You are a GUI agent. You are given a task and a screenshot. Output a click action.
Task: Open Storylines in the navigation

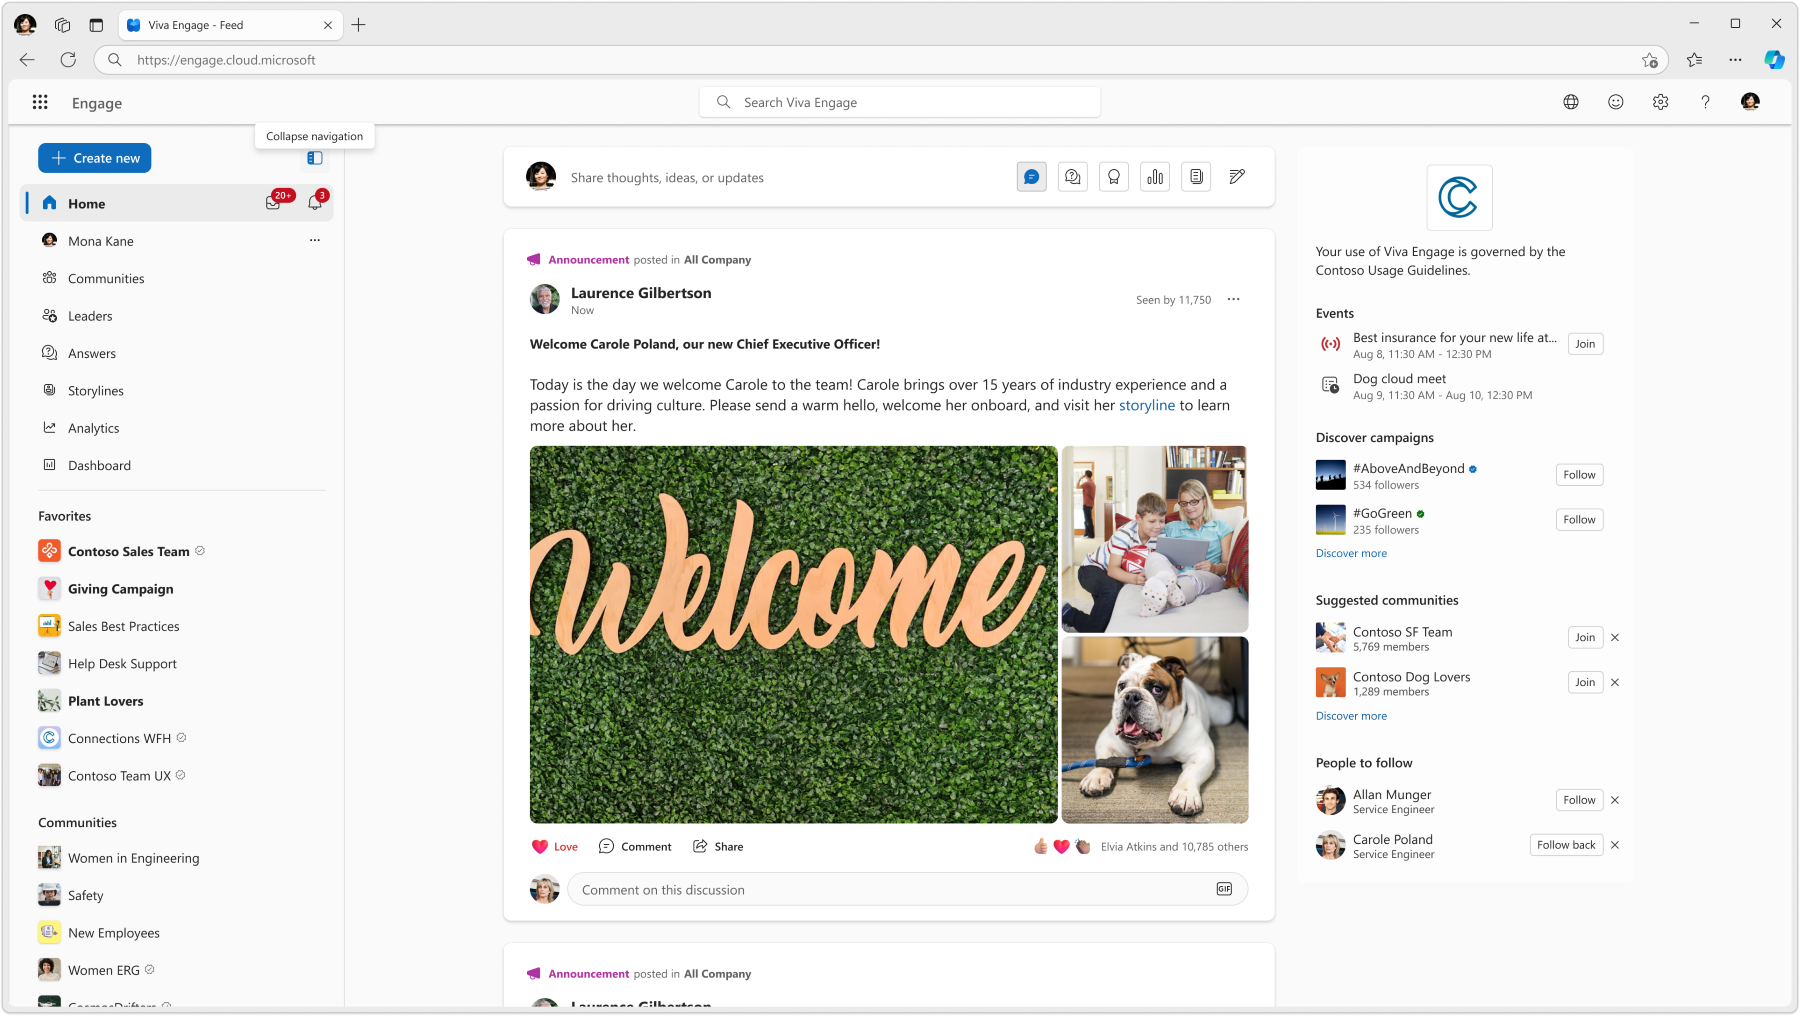177,391
